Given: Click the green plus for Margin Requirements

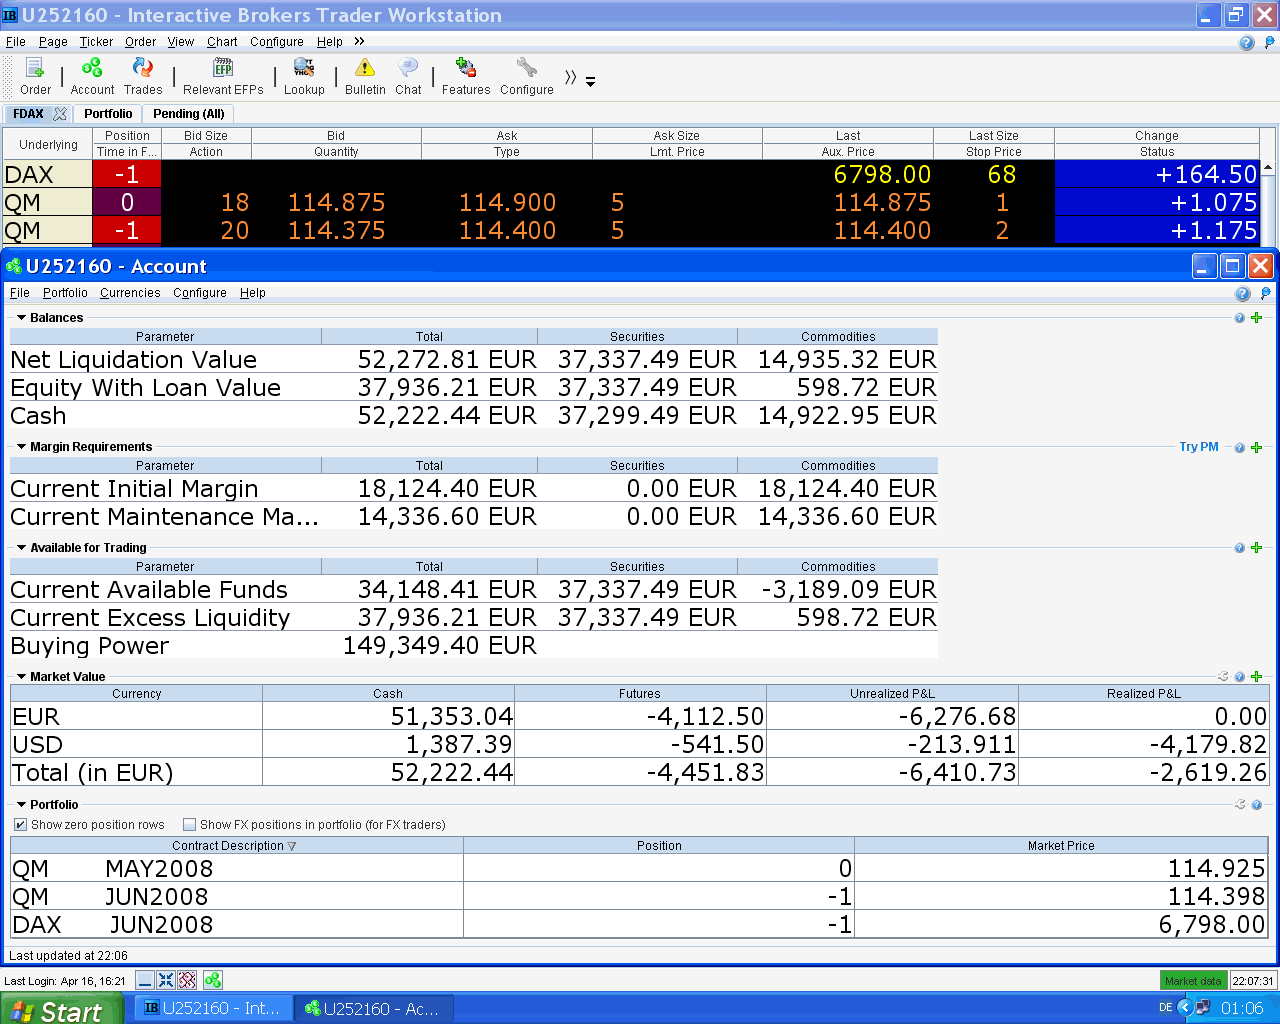Looking at the screenshot, I should click(1257, 447).
